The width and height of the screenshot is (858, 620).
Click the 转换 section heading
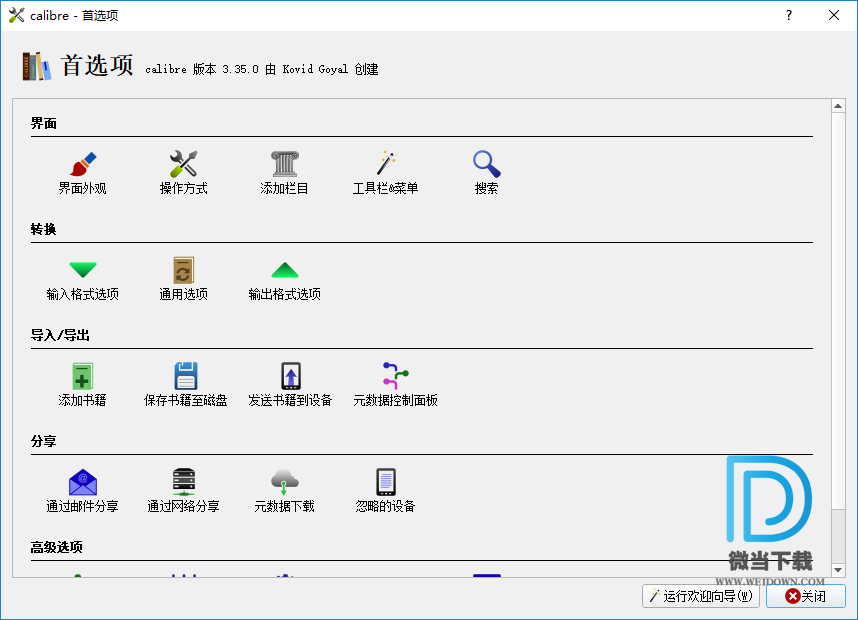44,229
